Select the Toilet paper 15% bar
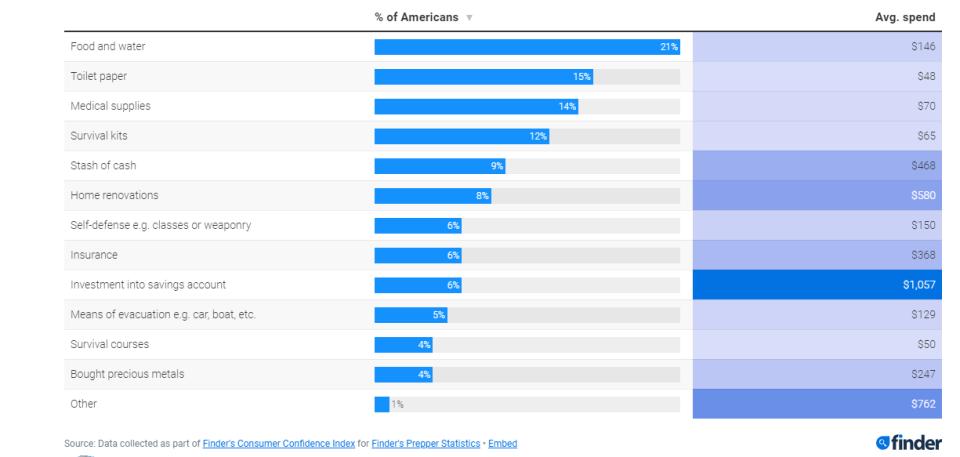 [x=484, y=77]
